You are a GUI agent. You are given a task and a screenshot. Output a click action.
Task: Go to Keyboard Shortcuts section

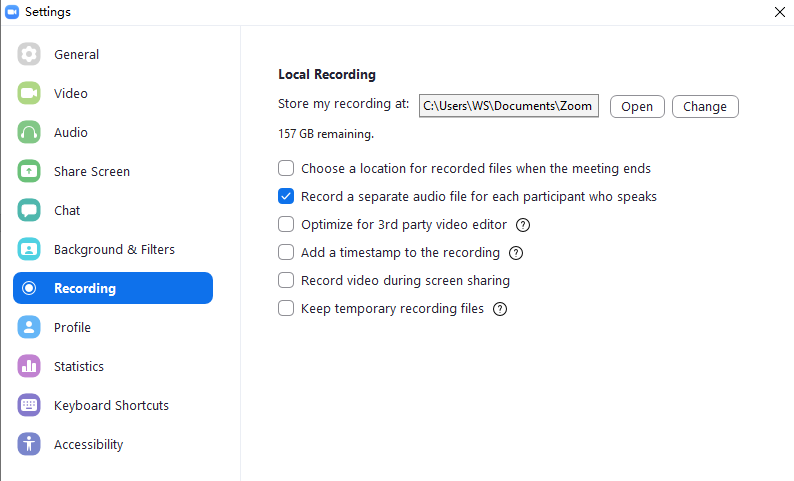(x=113, y=405)
